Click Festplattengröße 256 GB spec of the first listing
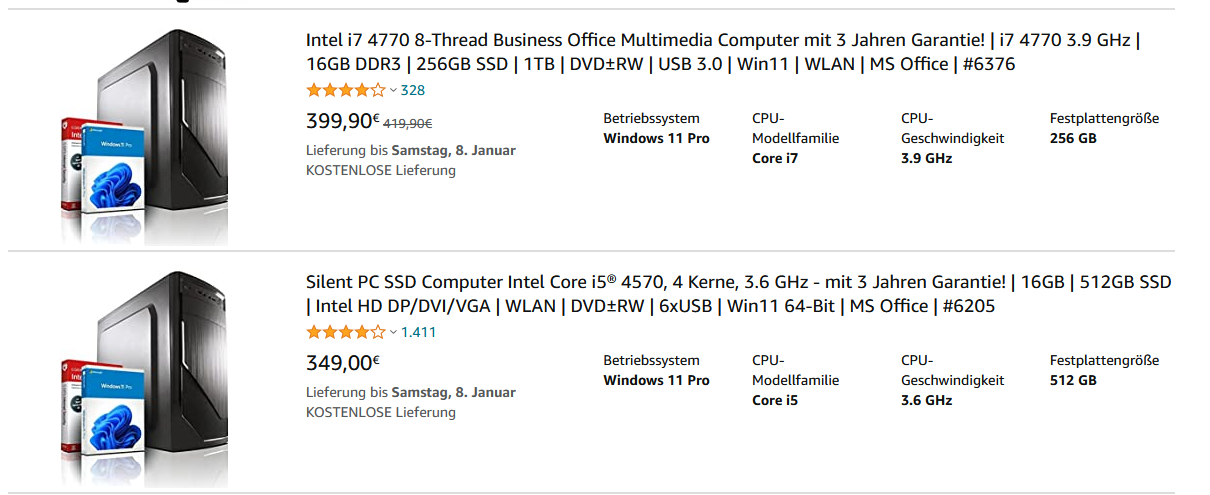The height and width of the screenshot is (495, 1210). click(x=1104, y=128)
